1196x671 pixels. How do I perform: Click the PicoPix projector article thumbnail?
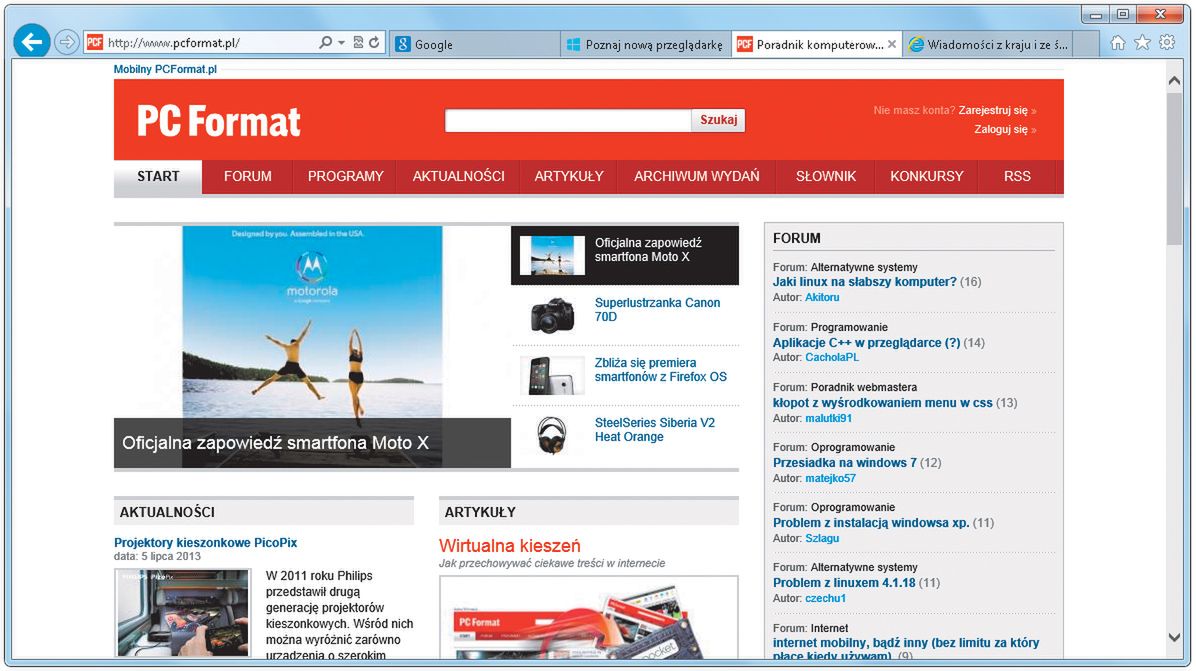pos(183,613)
